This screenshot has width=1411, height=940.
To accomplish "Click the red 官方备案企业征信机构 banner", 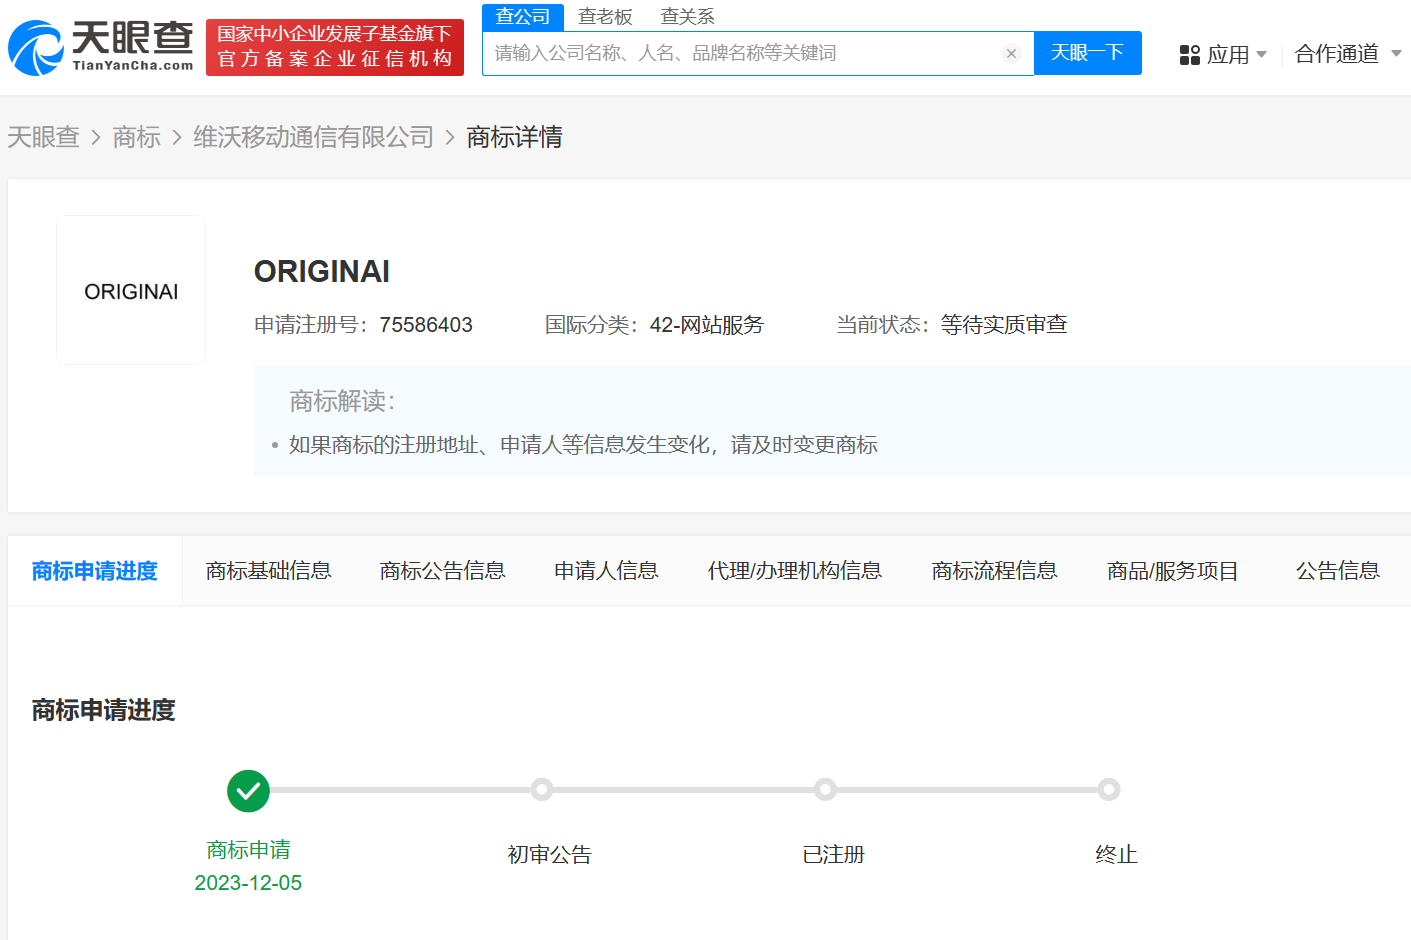I will pyautogui.click(x=335, y=47).
